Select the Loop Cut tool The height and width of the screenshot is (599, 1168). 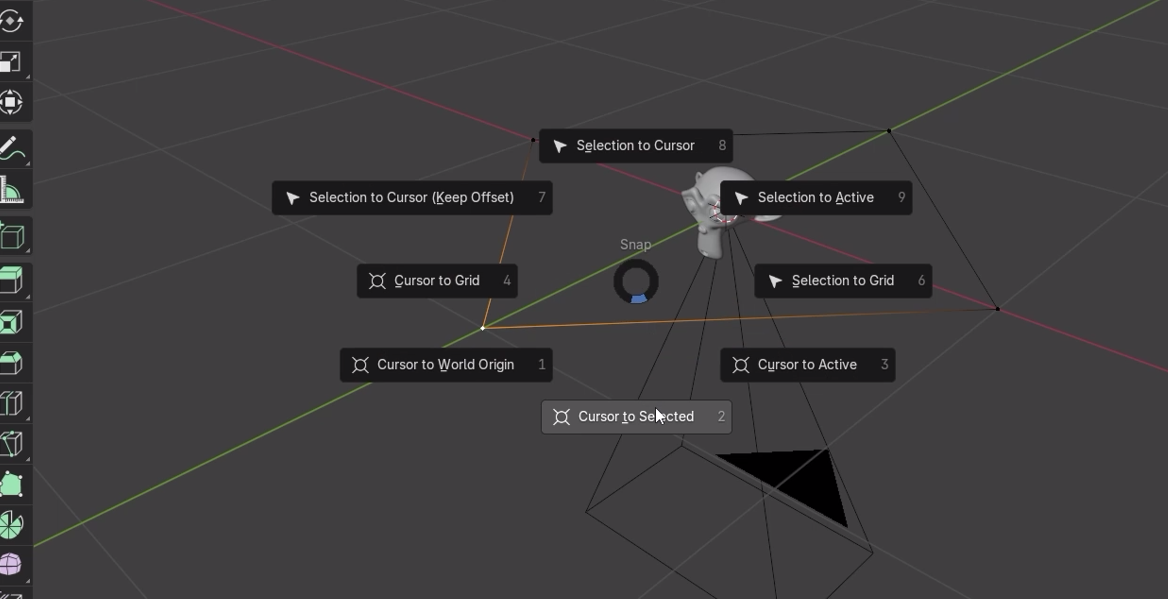coord(11,403)
